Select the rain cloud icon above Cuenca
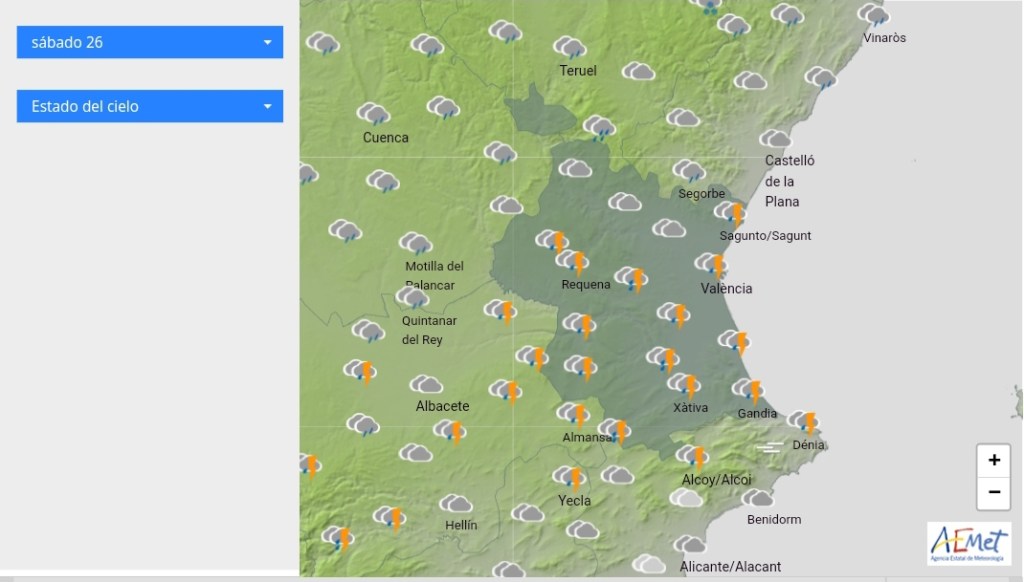The width and height of the screenshot is (1024, 582). click(373, 113)
